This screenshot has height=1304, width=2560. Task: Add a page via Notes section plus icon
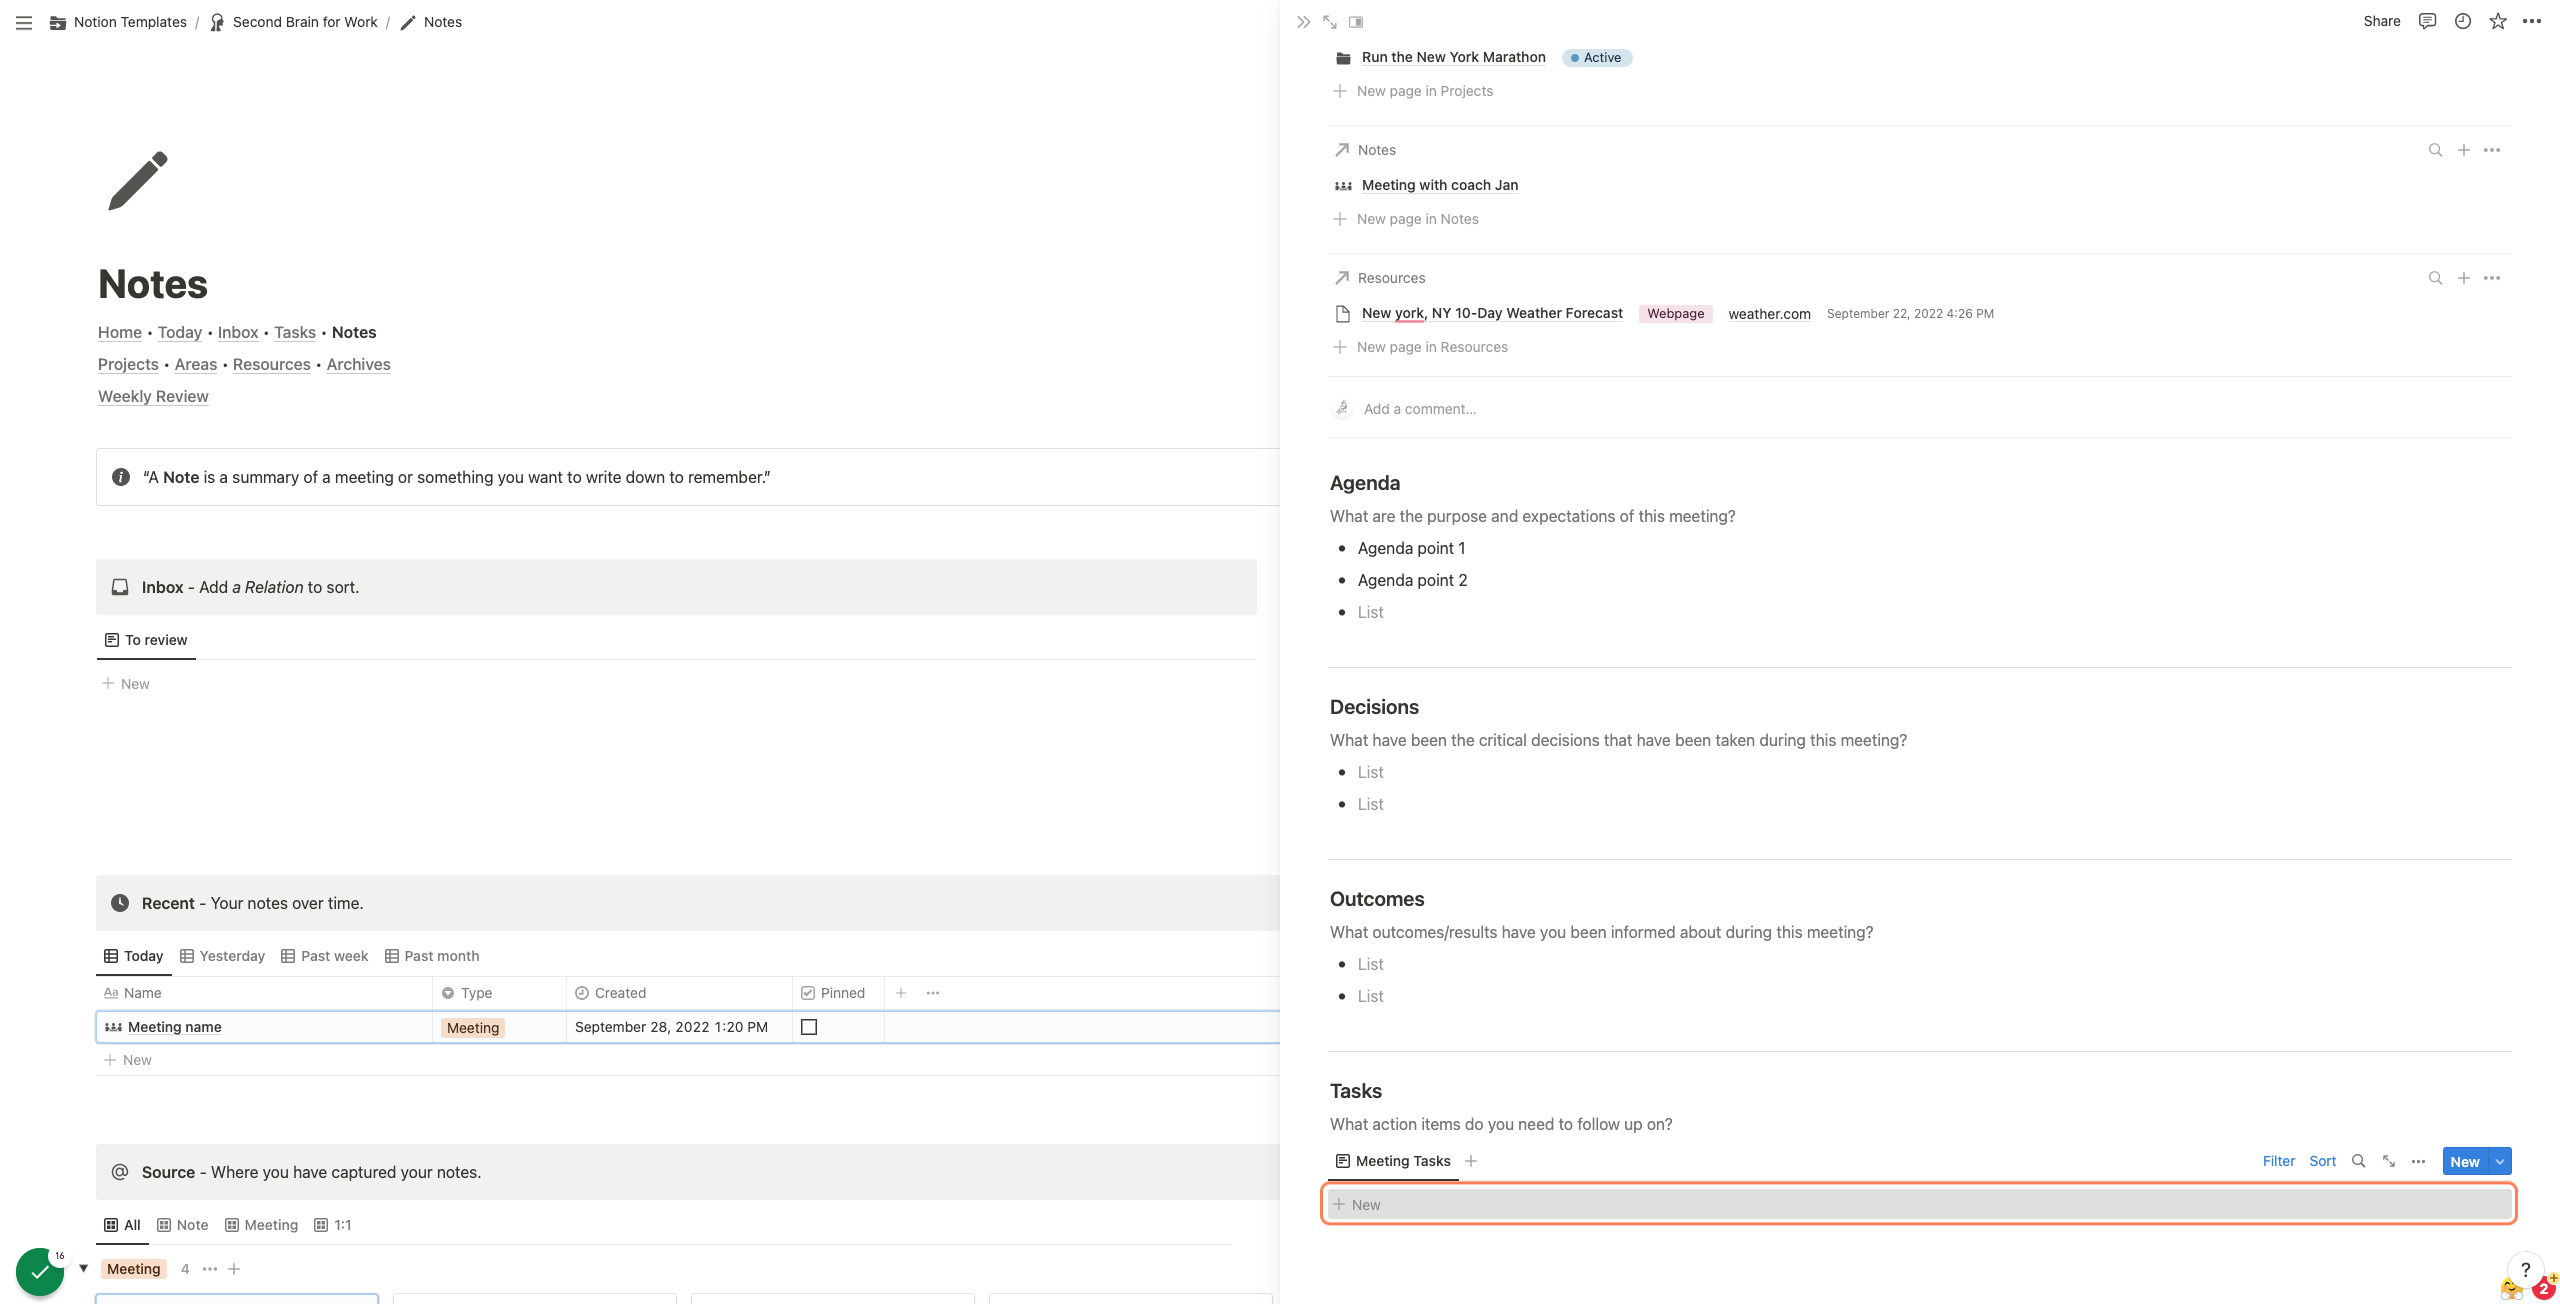click(2464, 150)
